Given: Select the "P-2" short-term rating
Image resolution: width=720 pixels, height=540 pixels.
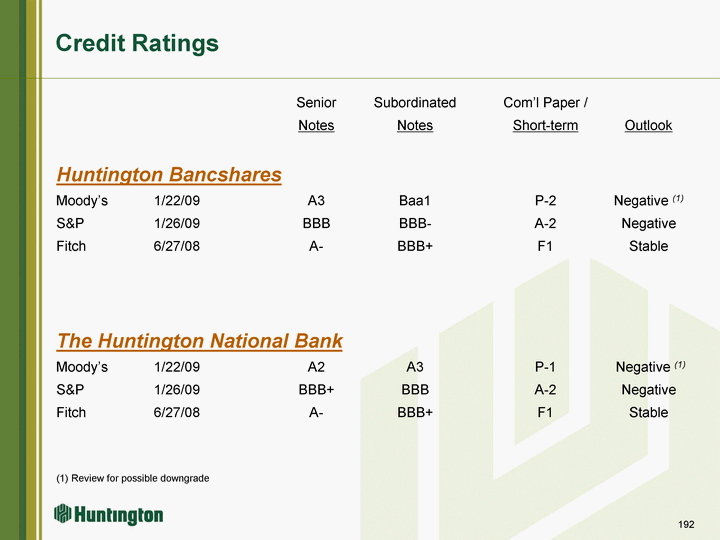Looking at the screenshot, I should tap(545, 201).
